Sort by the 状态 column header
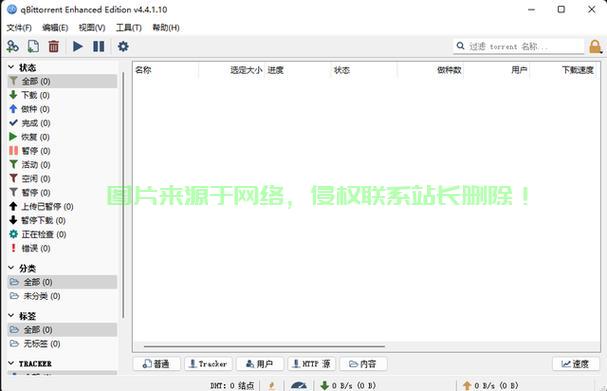 click(364, 70)
